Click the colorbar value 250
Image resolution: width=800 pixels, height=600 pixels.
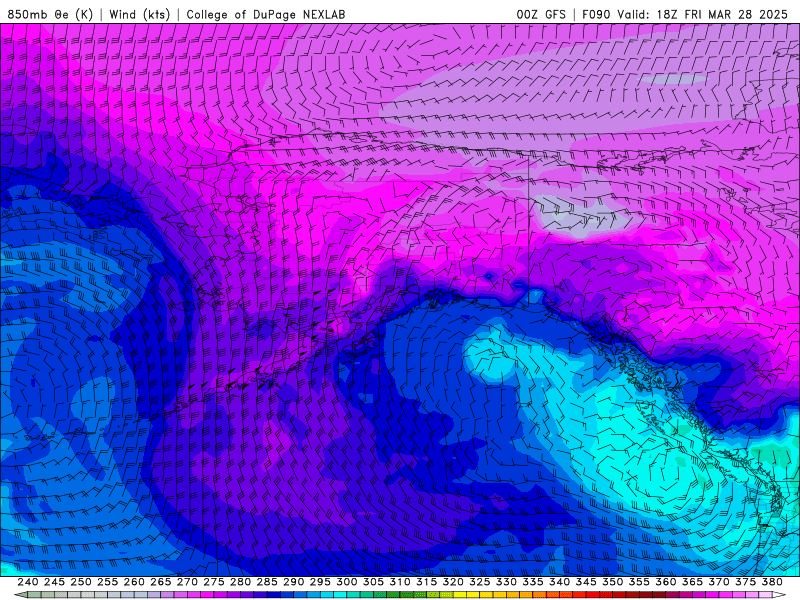81,582
